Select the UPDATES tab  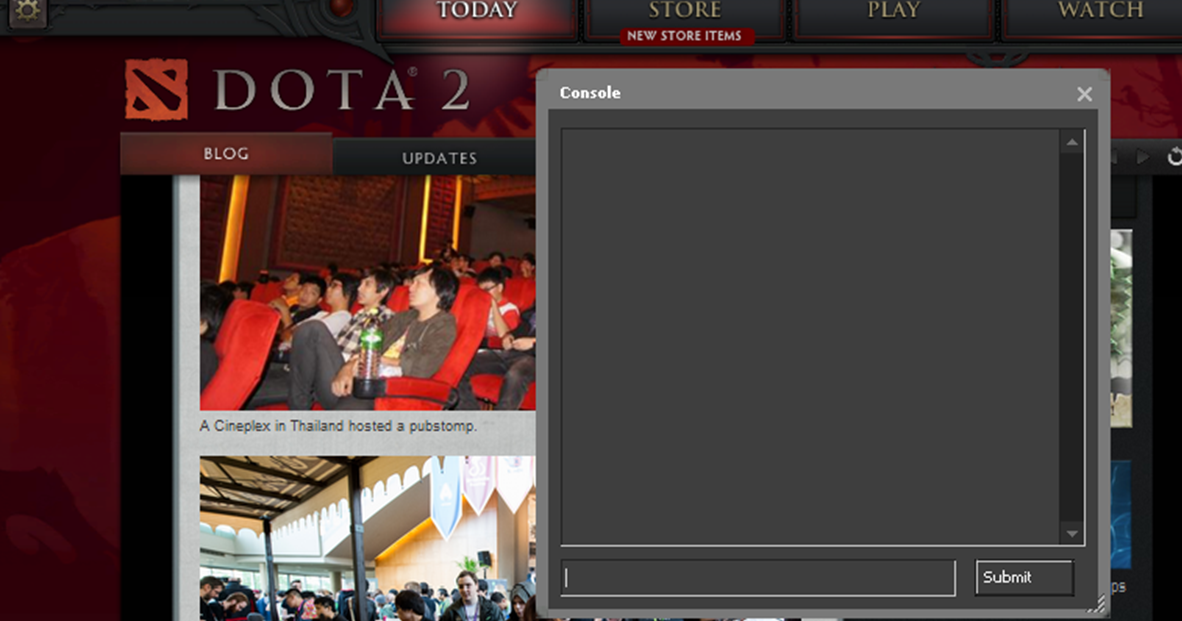(x=439, y=158)
